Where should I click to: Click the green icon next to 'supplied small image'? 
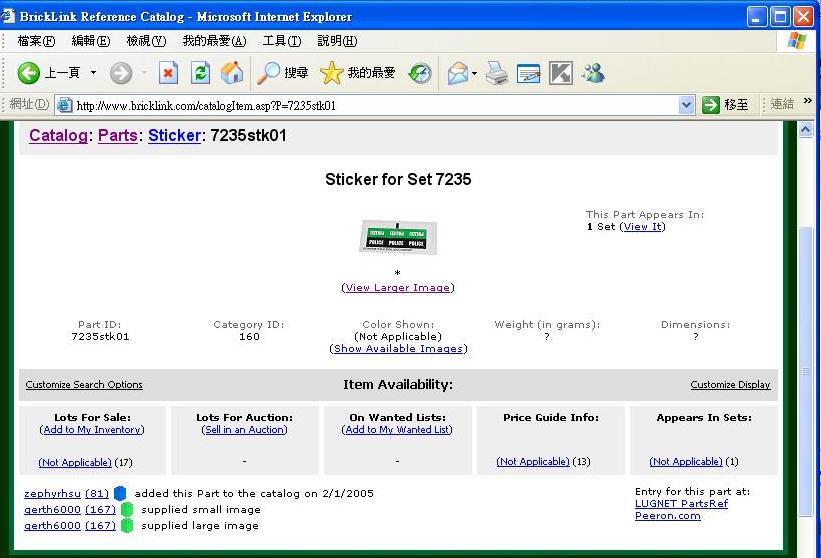tap(127, 509)
